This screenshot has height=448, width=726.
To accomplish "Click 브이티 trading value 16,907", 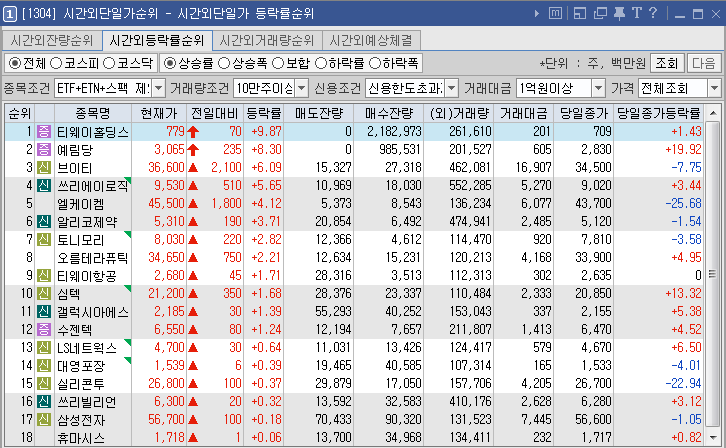I will [x=533, y=167].
